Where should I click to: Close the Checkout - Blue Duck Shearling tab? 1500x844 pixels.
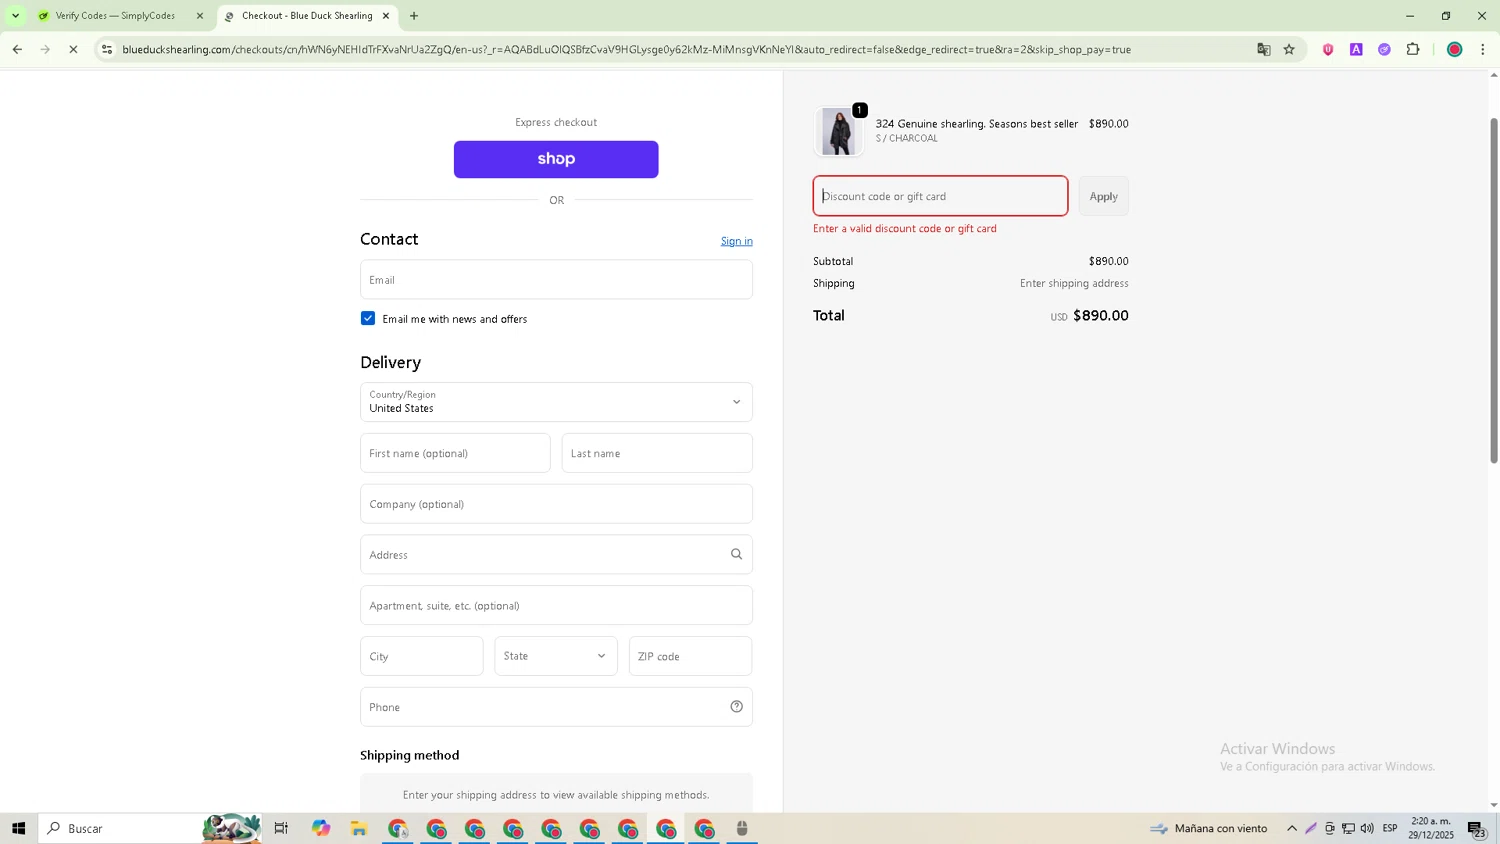point(386,16)
